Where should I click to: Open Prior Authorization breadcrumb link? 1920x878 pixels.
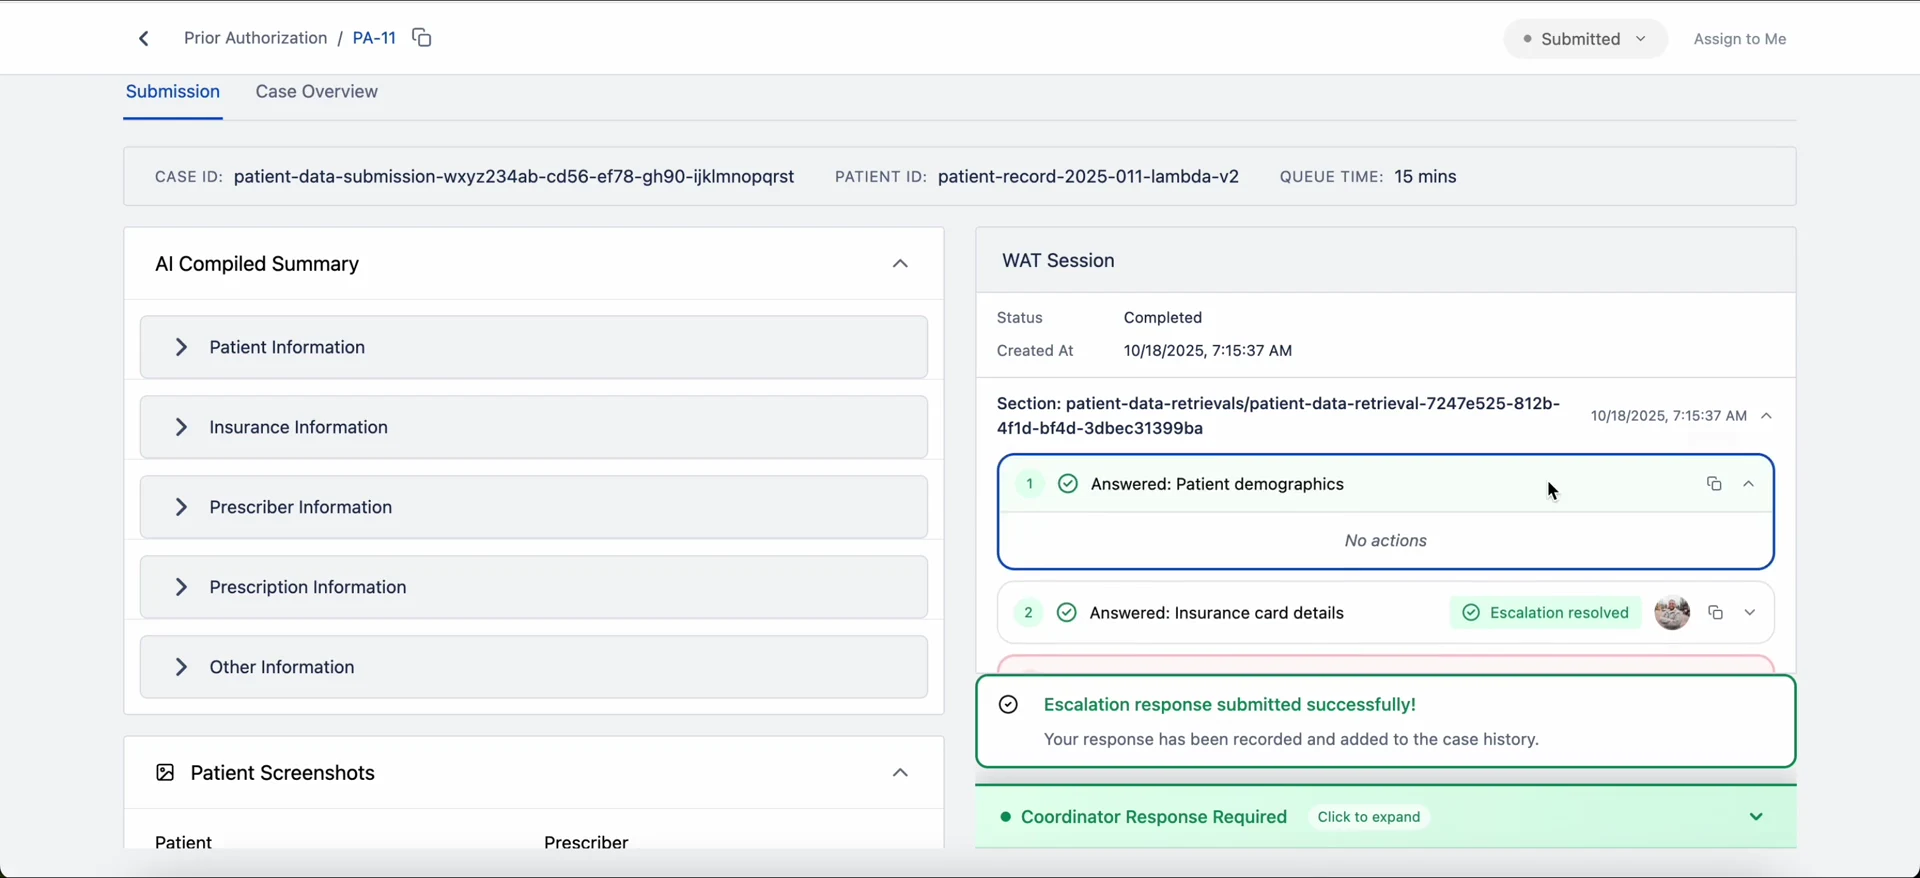(255, 38)
